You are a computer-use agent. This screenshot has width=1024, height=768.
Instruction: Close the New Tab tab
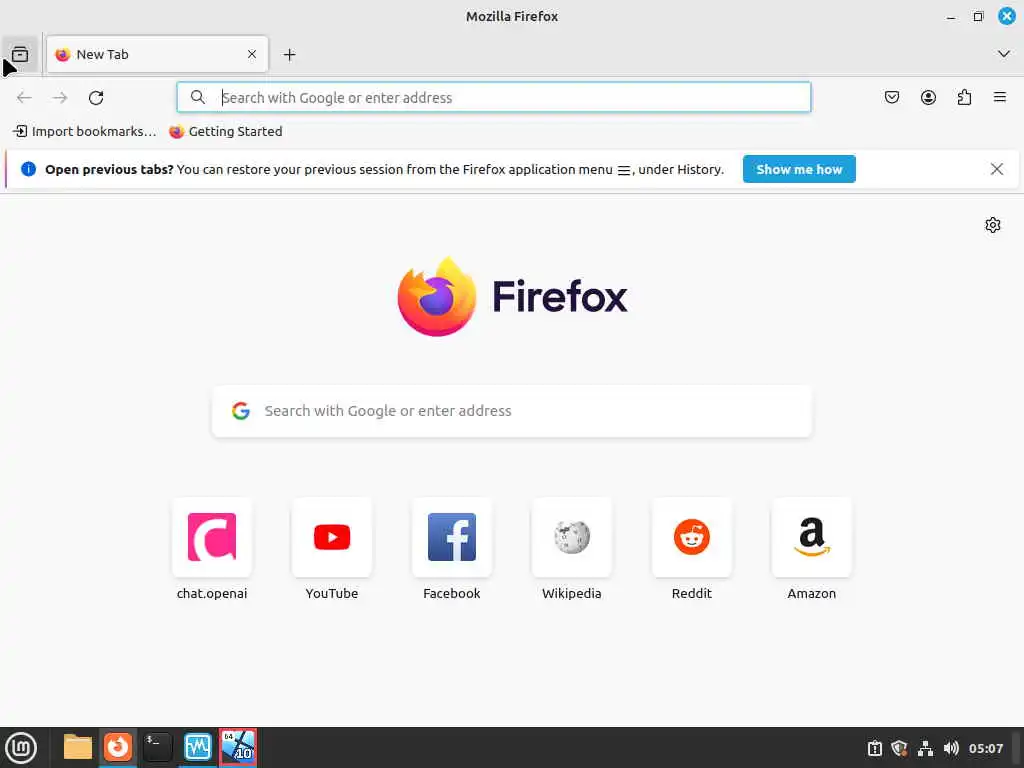click(252, 54)
